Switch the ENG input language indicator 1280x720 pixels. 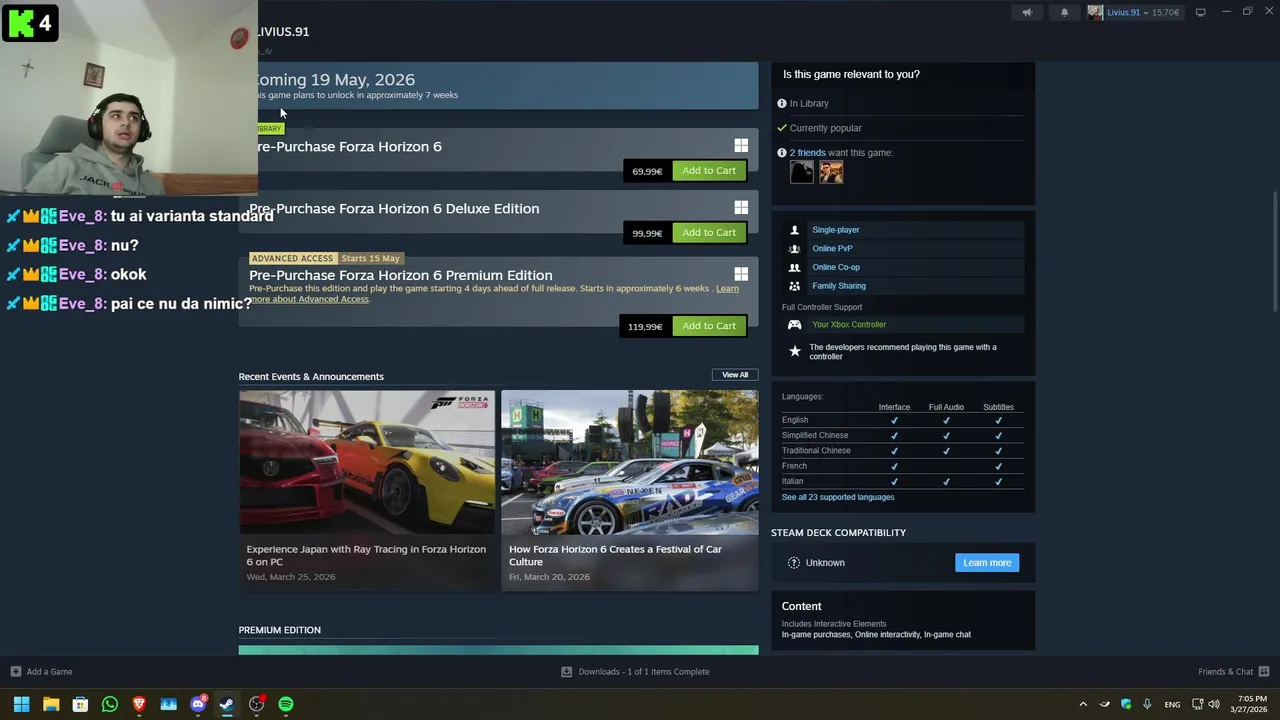(1172, 704)
